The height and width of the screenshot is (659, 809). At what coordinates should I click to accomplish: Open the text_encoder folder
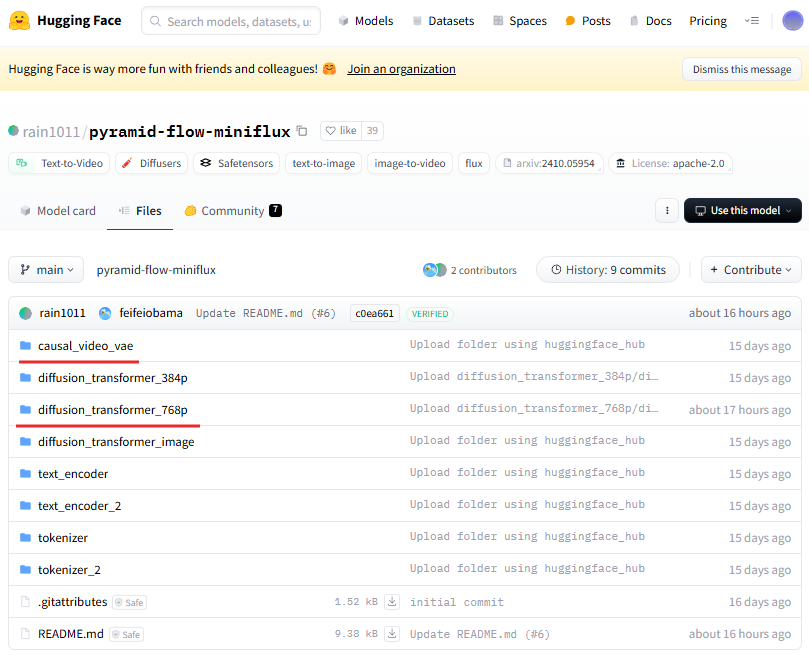[73, 474]
